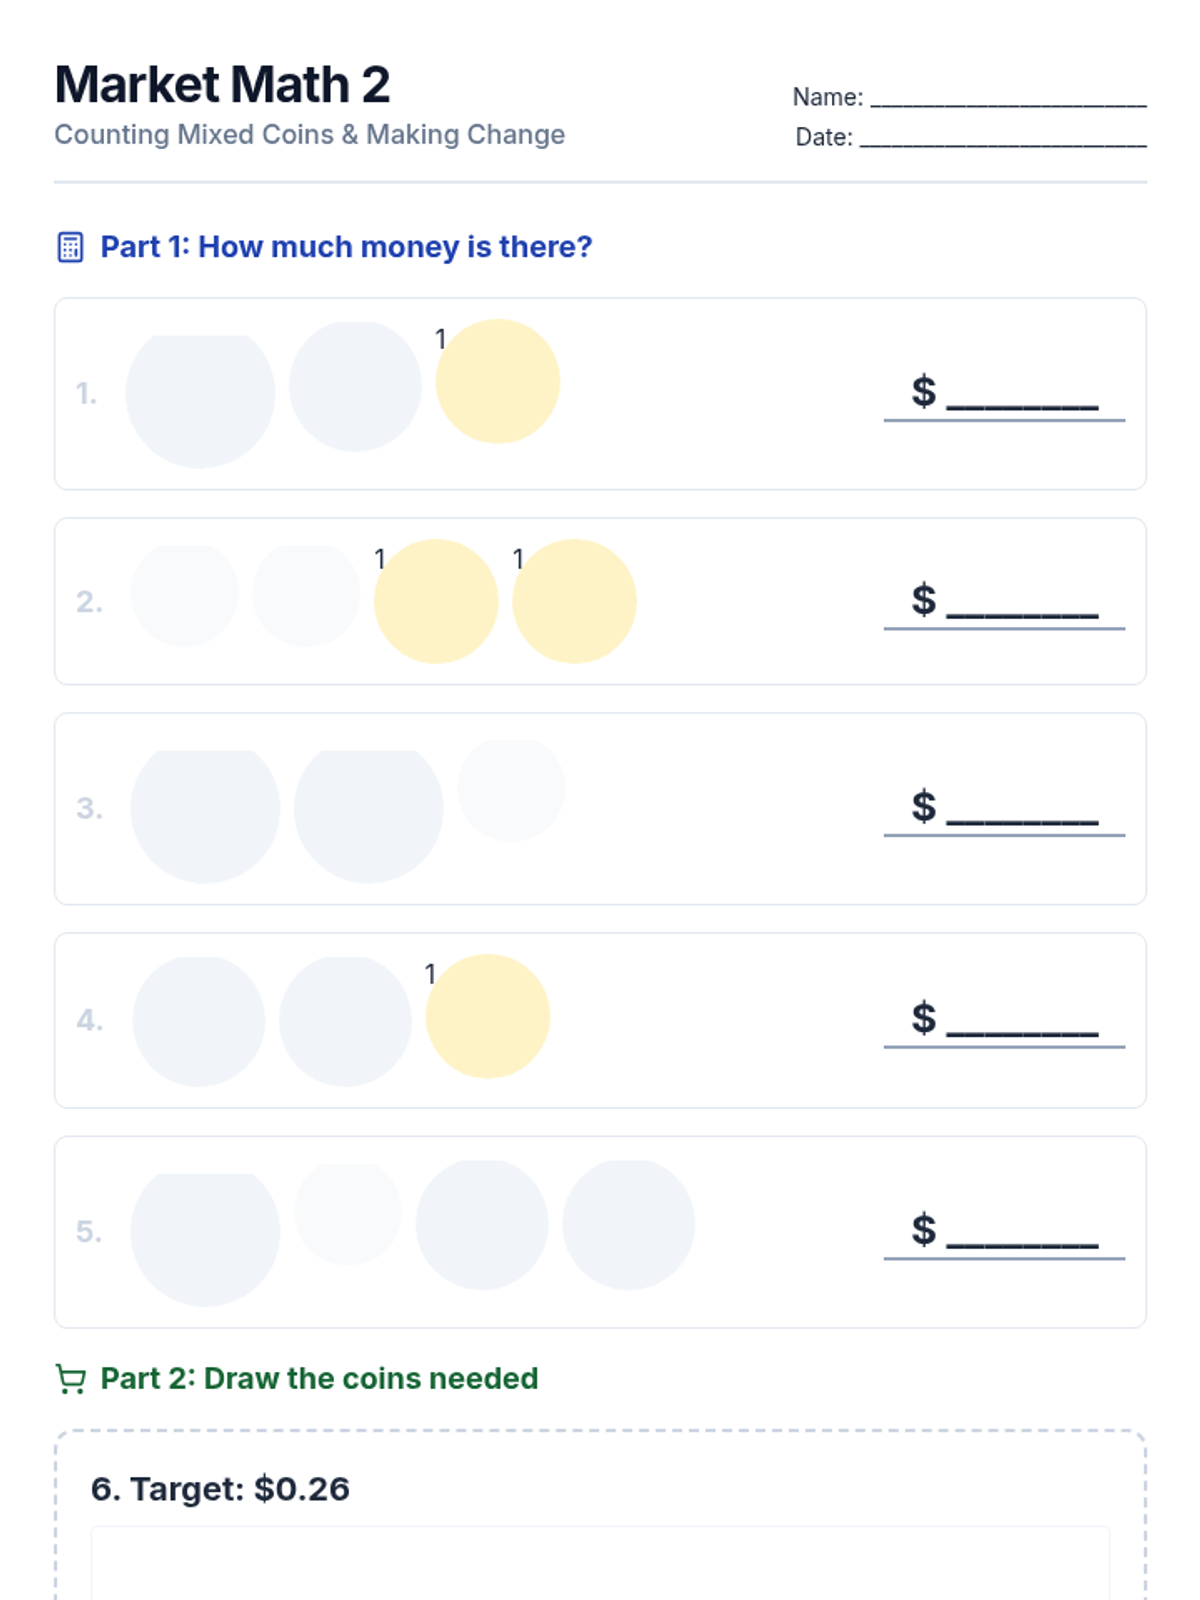Click the small pale coin in problem 3

click(511, 790)
